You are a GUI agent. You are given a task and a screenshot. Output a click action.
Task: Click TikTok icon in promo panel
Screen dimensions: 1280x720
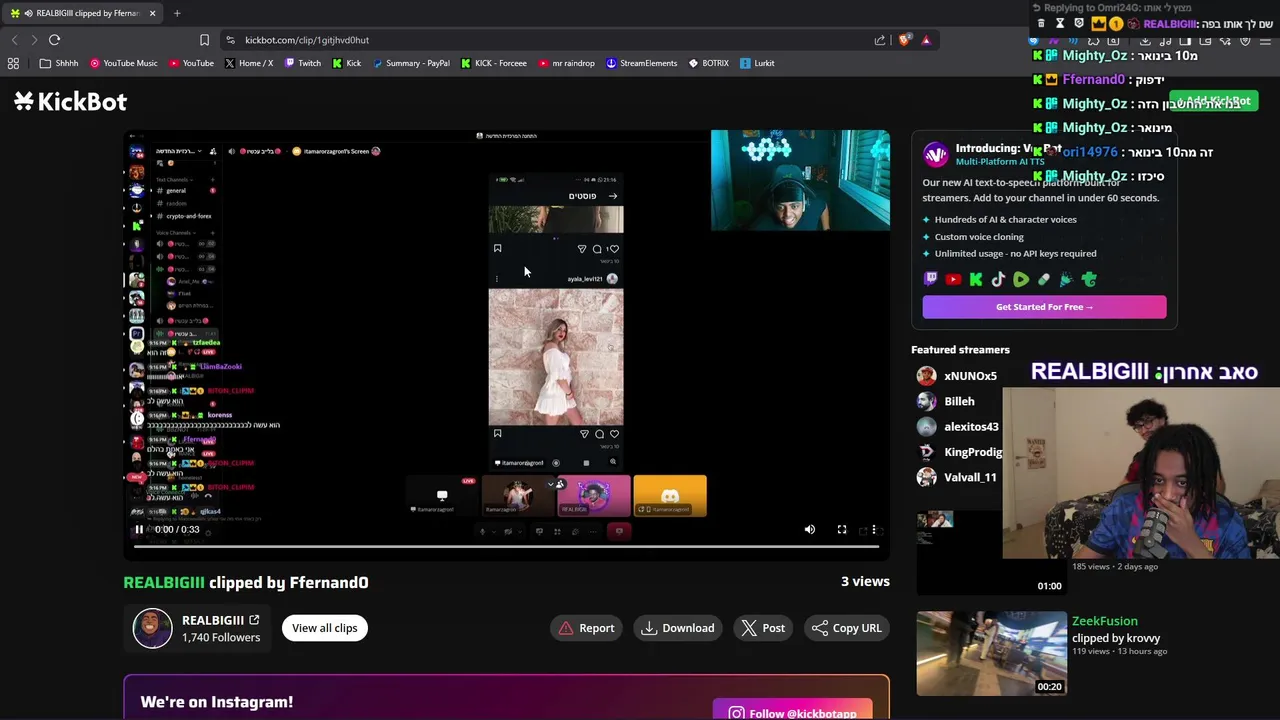pos(998,280)
